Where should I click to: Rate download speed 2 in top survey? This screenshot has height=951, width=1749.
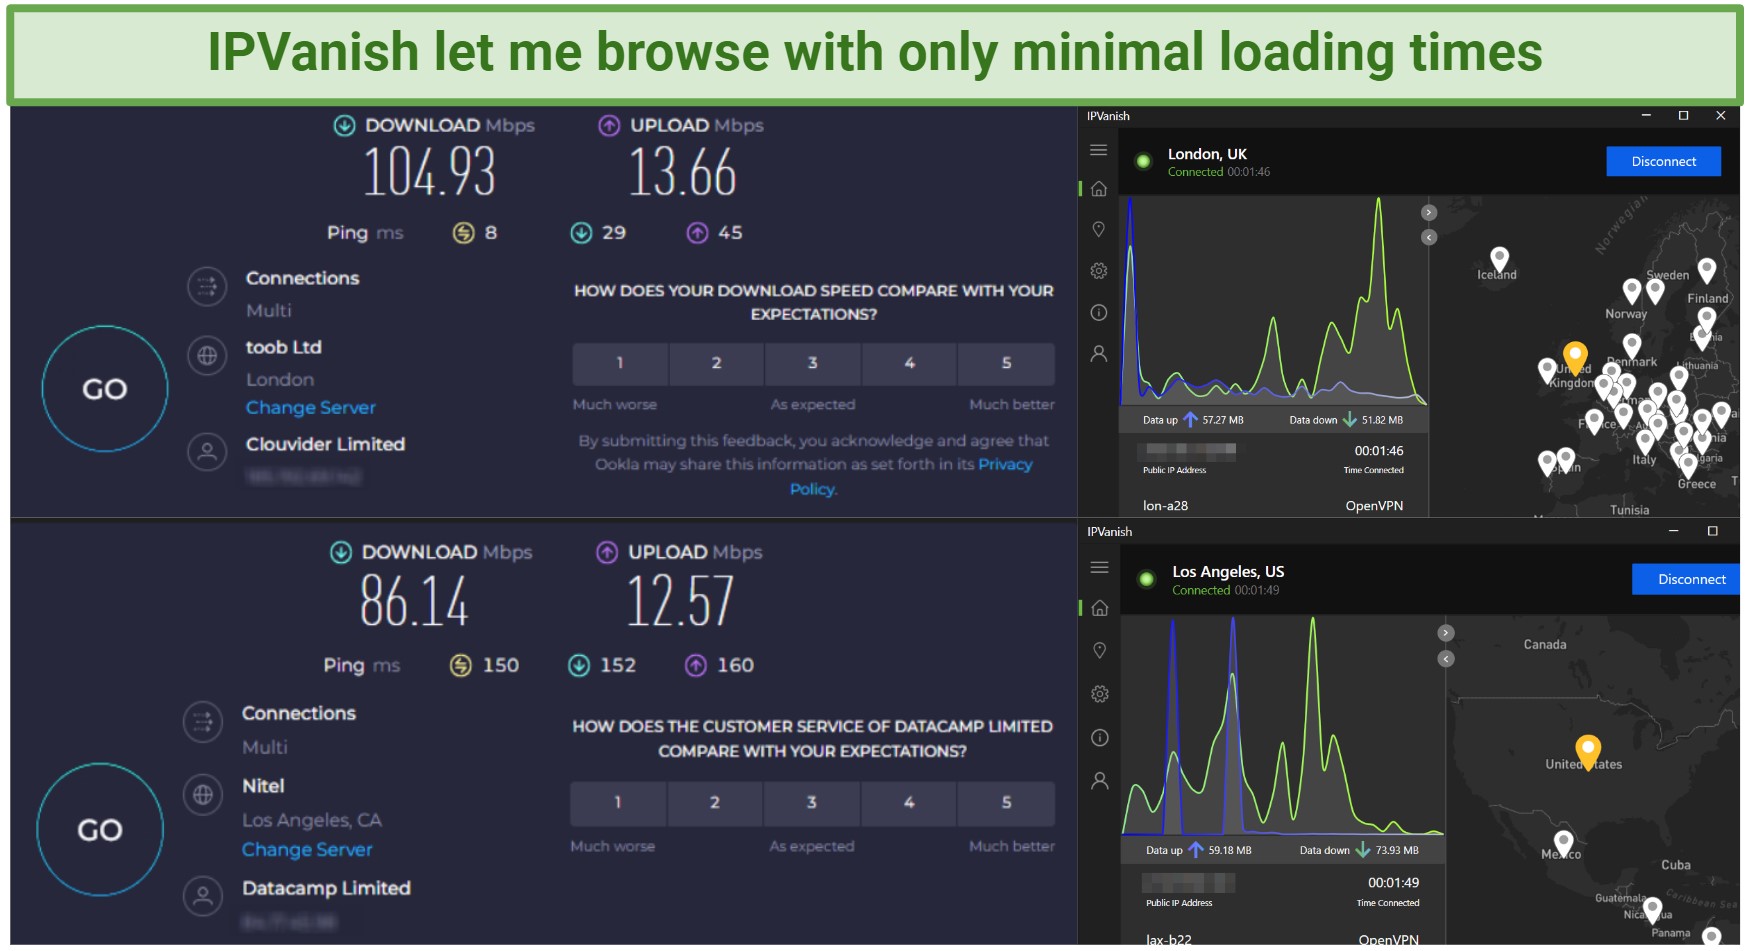click(x=716, y=364)
